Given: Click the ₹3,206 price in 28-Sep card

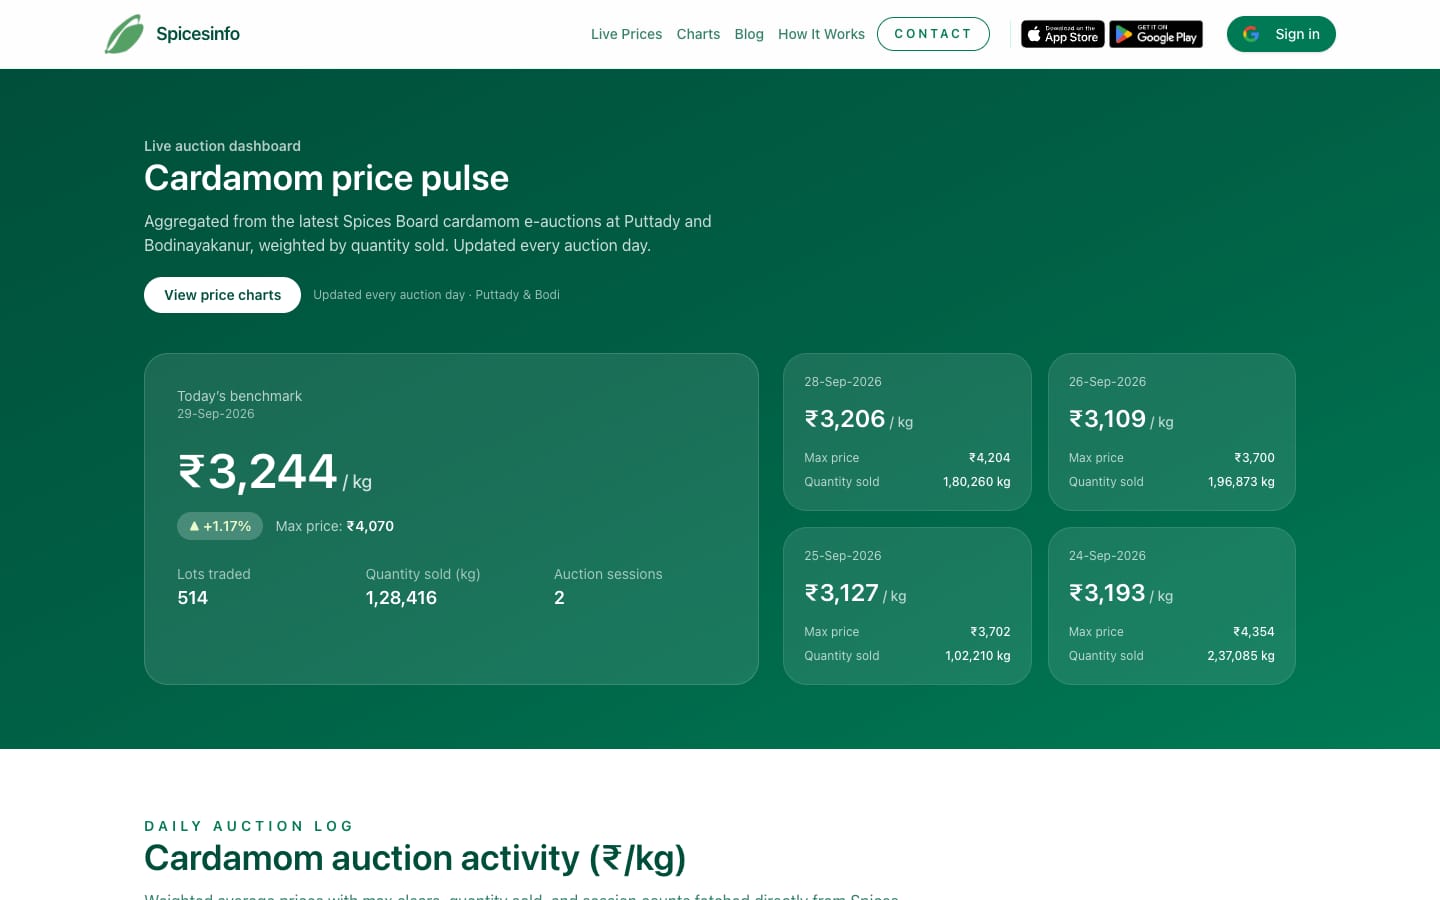Looking at the screenshot, I should [x=845, y=419].
